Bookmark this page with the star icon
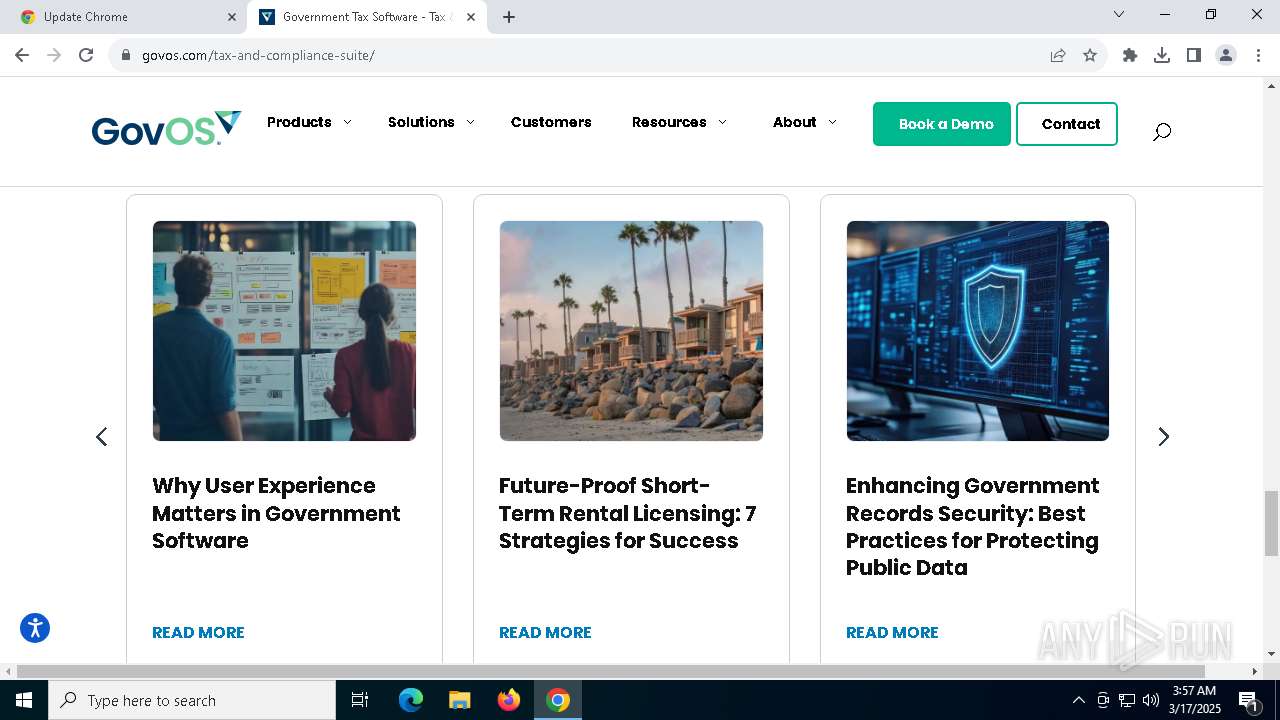This screenshot has width=1280, height=720. [x=1090, y=55]
